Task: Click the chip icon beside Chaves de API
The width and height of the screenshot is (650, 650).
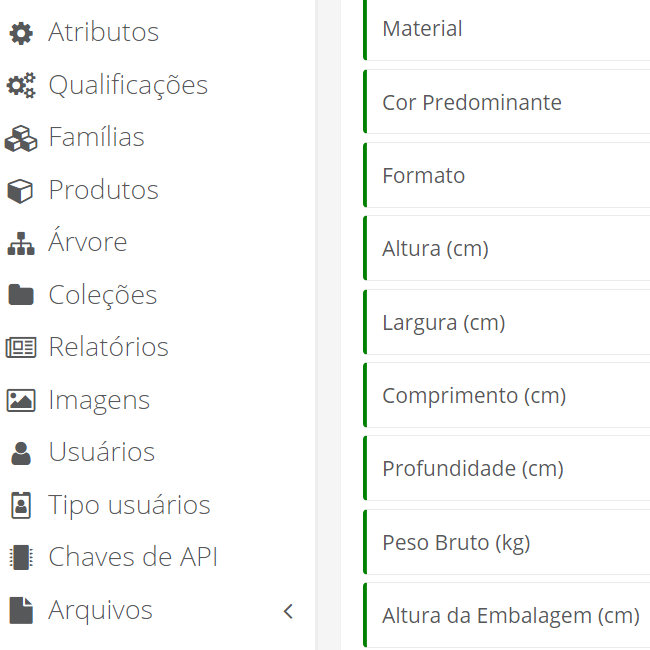Action: coord(20,558)
